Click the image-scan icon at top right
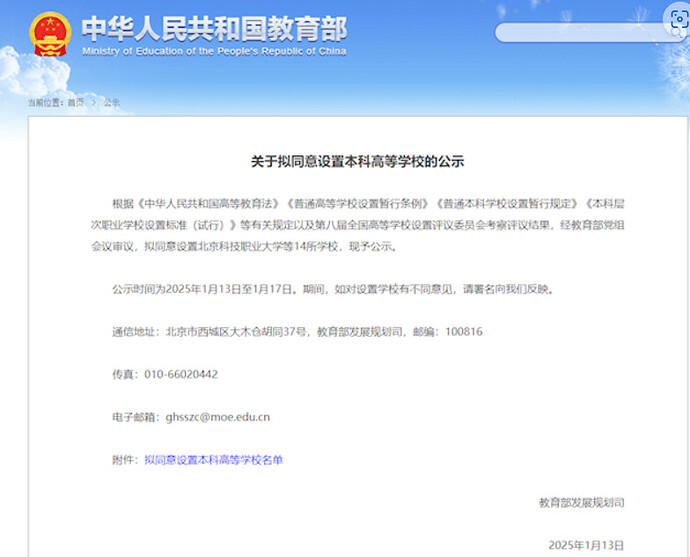This screenshot has width=690, height=557. click(x=678, y=19)
